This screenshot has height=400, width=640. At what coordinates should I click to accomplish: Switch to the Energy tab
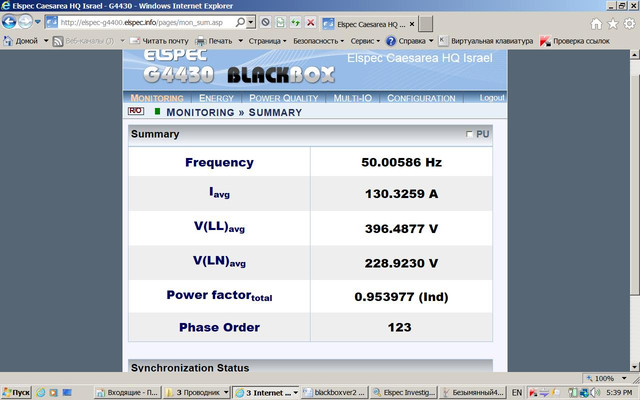pos(216,98)
